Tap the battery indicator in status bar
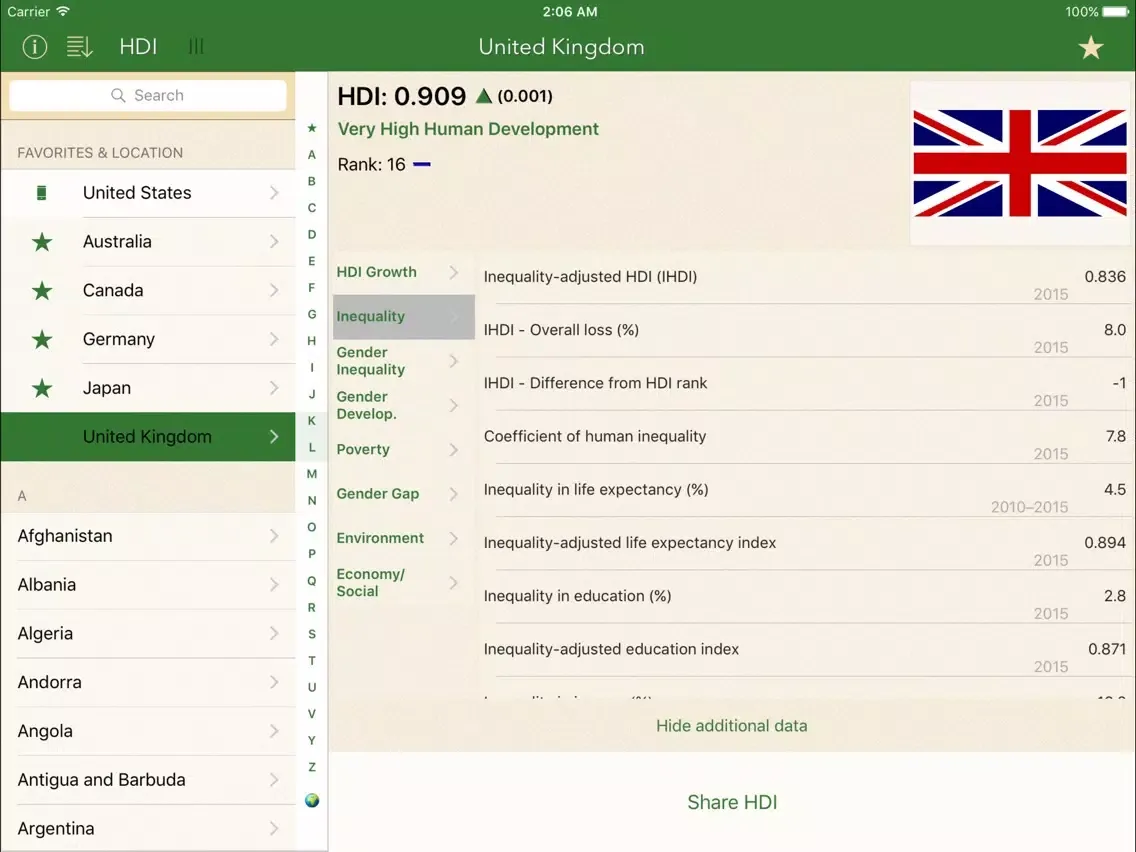1136x852 pixels. 1116,12
